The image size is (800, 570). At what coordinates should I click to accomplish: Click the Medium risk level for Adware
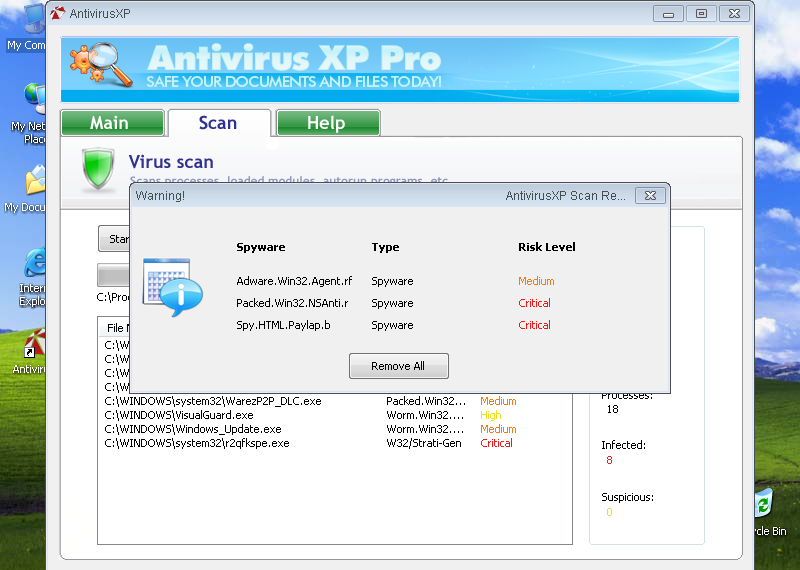coord(536,281)
